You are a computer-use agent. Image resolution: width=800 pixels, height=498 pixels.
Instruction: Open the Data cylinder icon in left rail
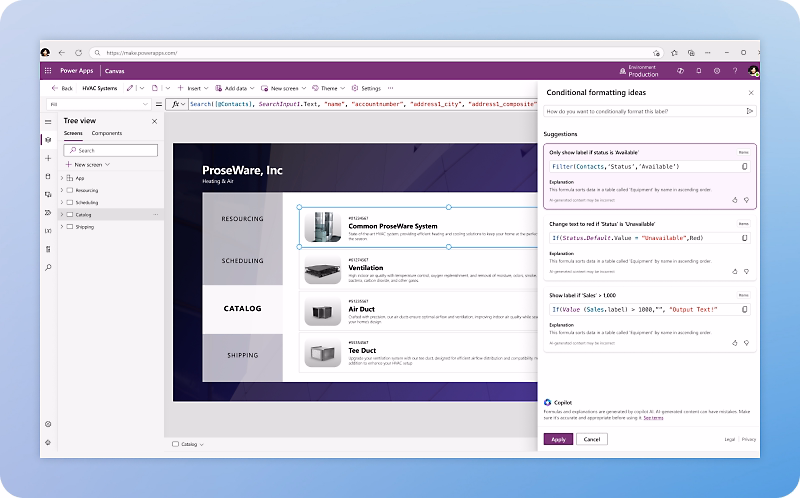pos(48,177)
